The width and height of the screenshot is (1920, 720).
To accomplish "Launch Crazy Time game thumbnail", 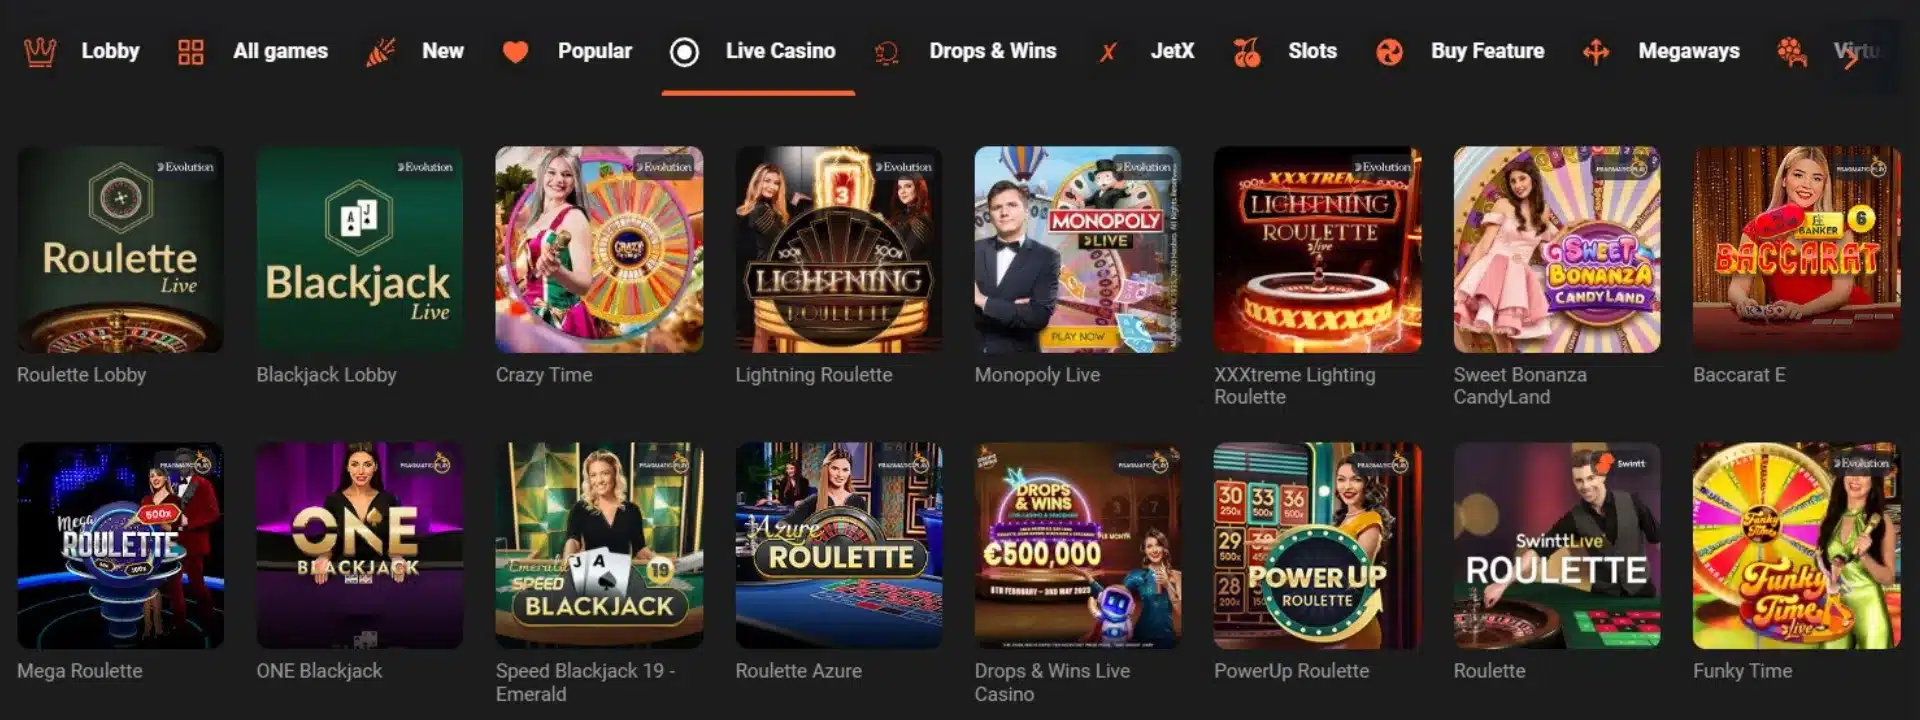I will pyautogui.click(x=599, y=250).
